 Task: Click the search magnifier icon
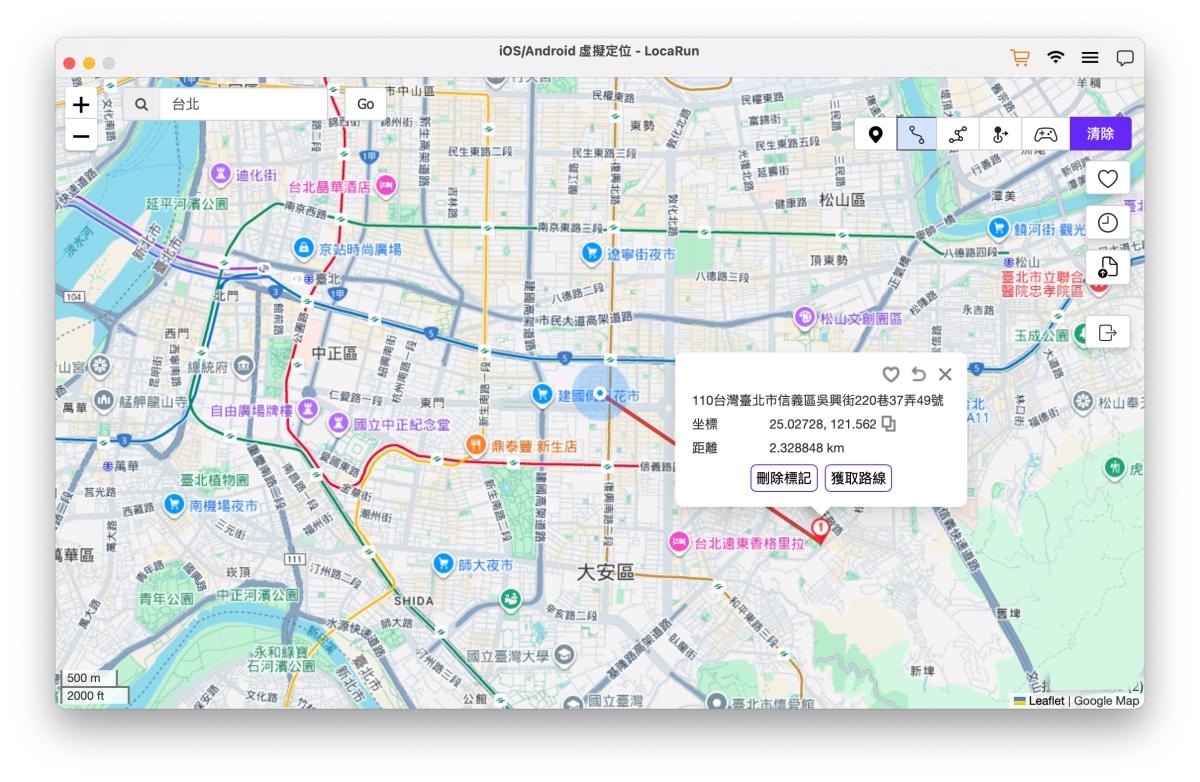coord(142,104)
